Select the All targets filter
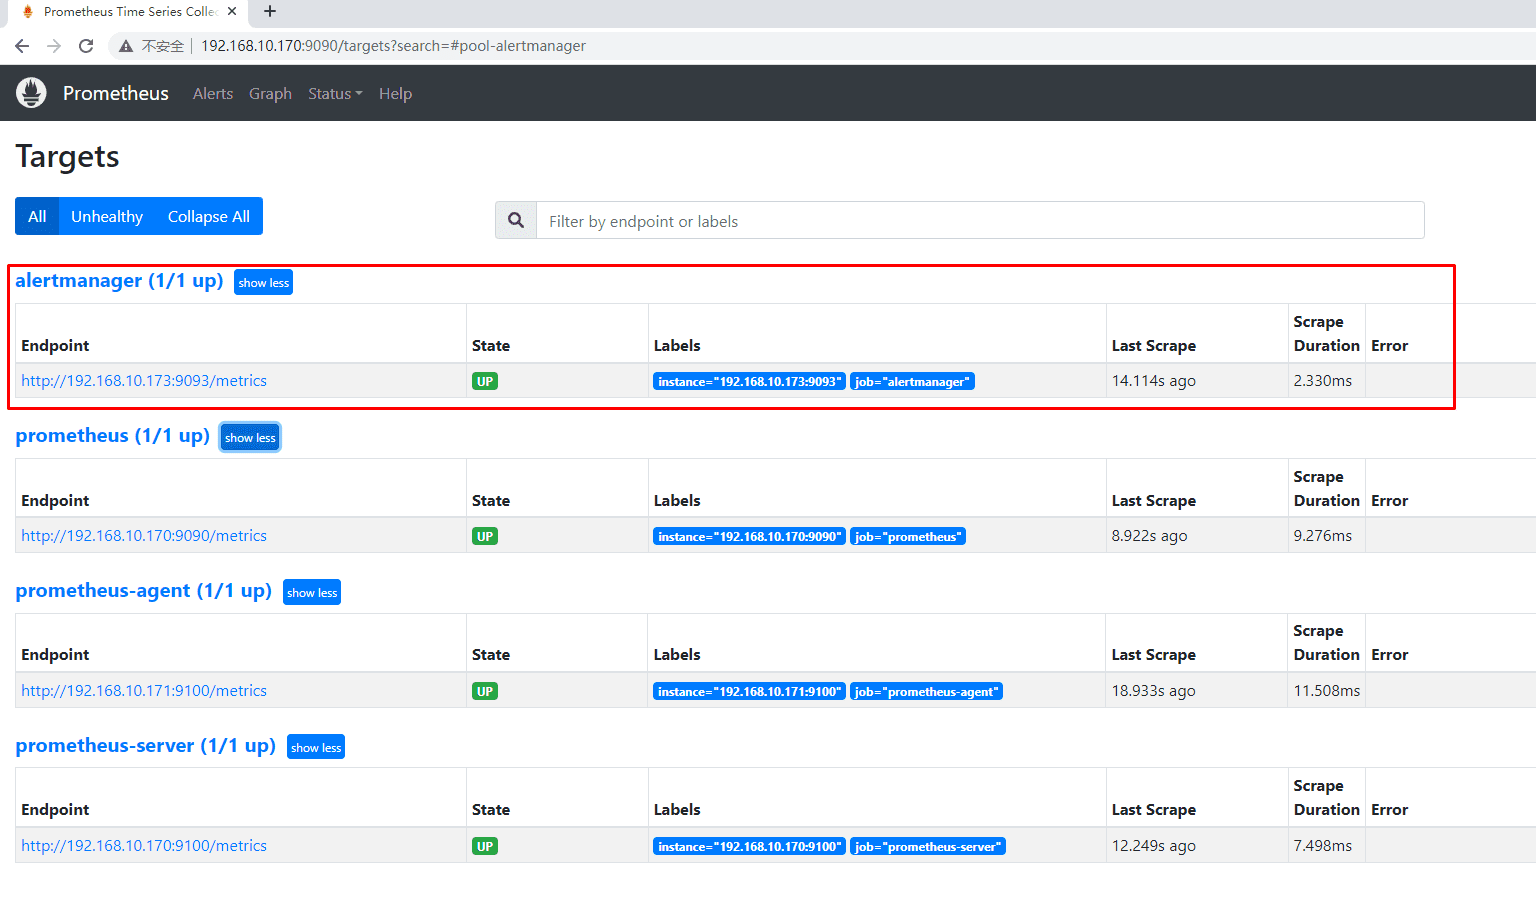1536x917 pixels. point(37,216)
